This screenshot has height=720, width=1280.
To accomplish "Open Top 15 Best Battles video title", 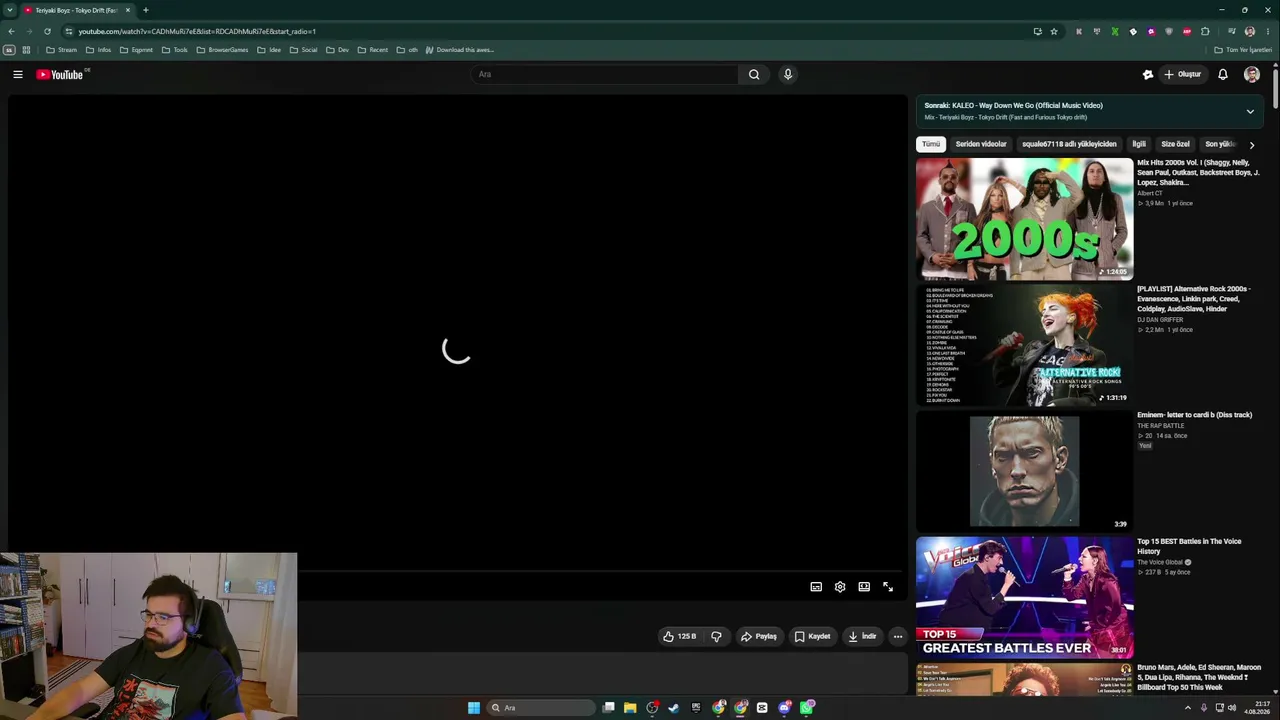I will coord(1189,546).
